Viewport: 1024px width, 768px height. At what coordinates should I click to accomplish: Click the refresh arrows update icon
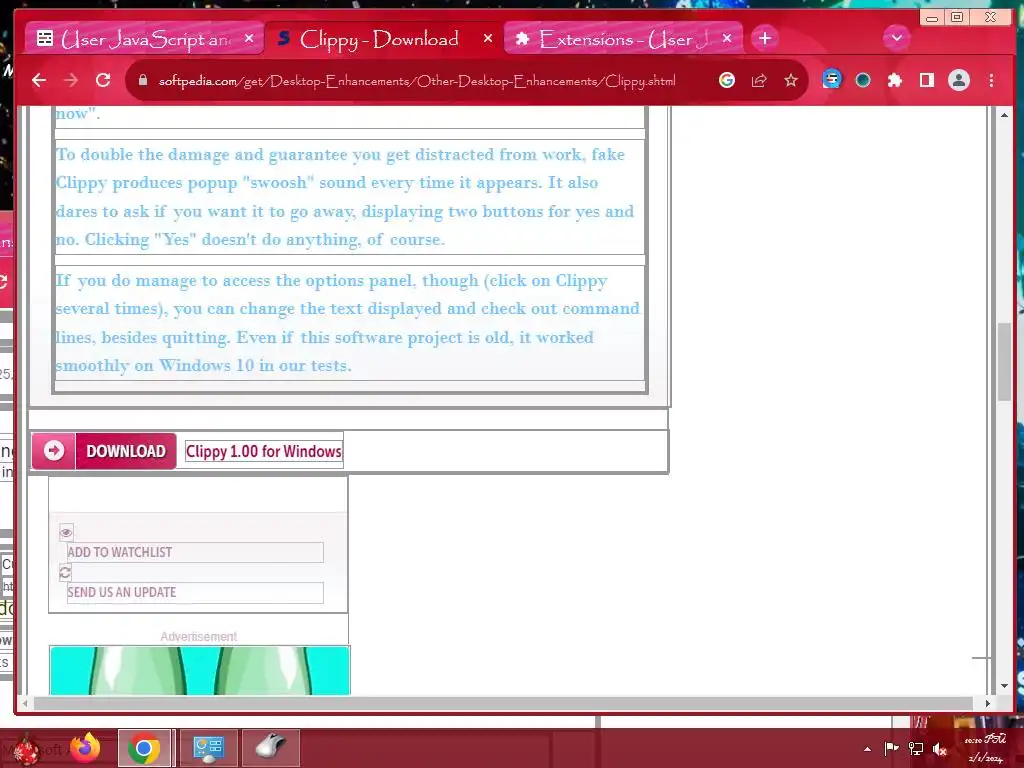(x=65, y=573)
